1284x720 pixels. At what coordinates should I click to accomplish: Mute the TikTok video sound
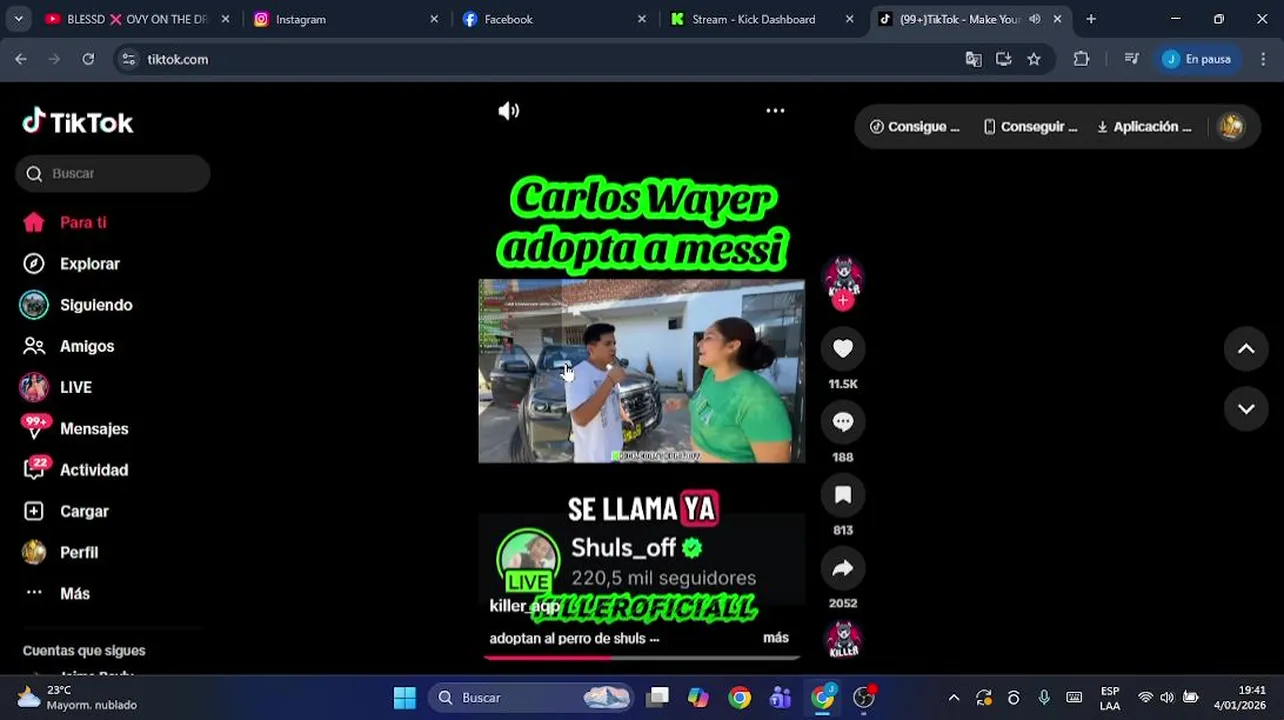(x=509, y=111)
